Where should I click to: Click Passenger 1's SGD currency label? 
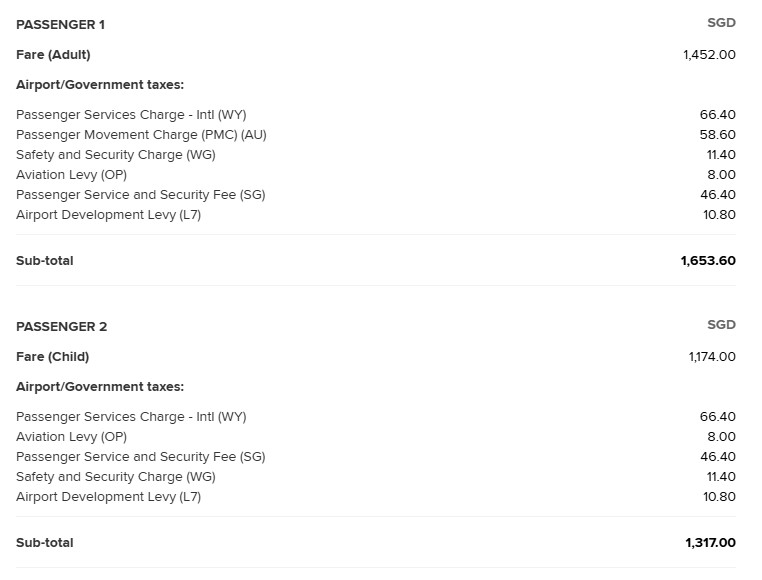pyautogui.click(x=721, y=23)
